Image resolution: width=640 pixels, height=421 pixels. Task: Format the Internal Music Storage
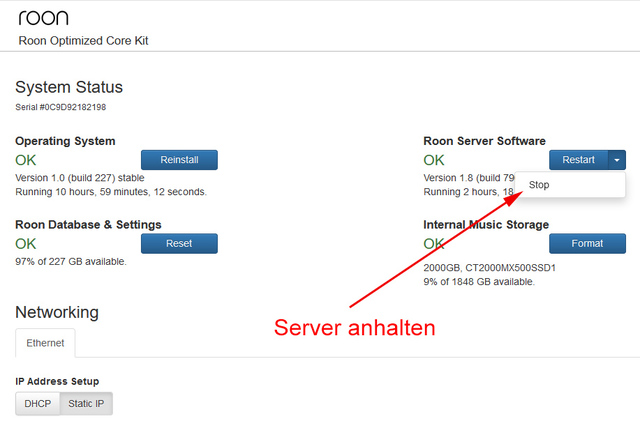click(587, 243)
